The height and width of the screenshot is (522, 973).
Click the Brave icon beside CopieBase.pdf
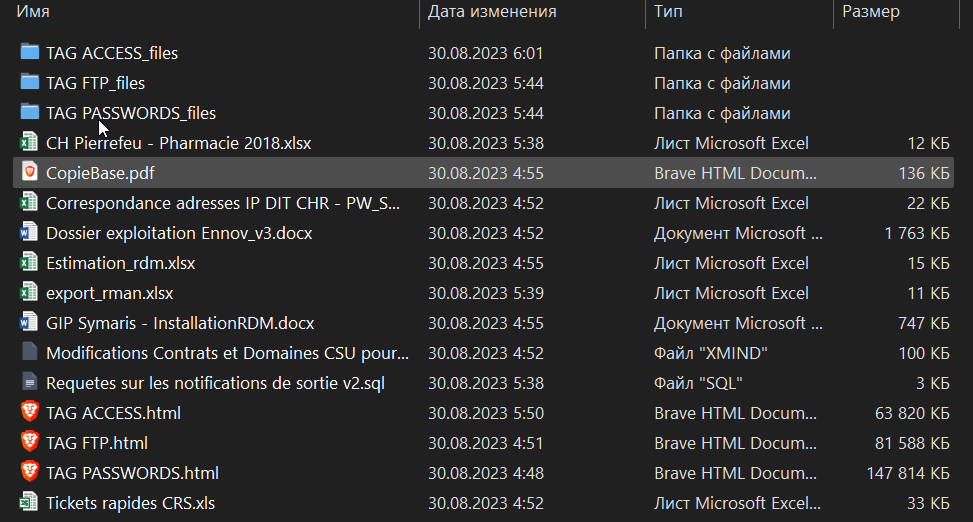coord(29,171)
